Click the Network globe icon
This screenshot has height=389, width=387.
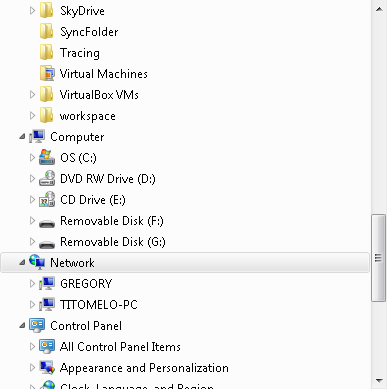[37, 262]
